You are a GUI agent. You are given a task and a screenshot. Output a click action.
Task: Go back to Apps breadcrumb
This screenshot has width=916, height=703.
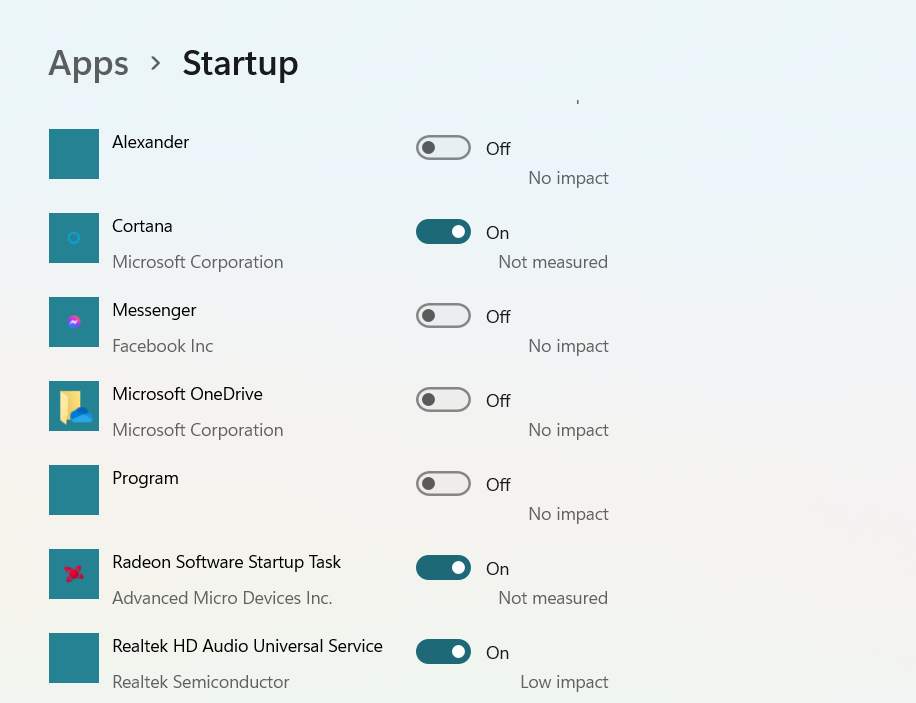click(88, 64)
